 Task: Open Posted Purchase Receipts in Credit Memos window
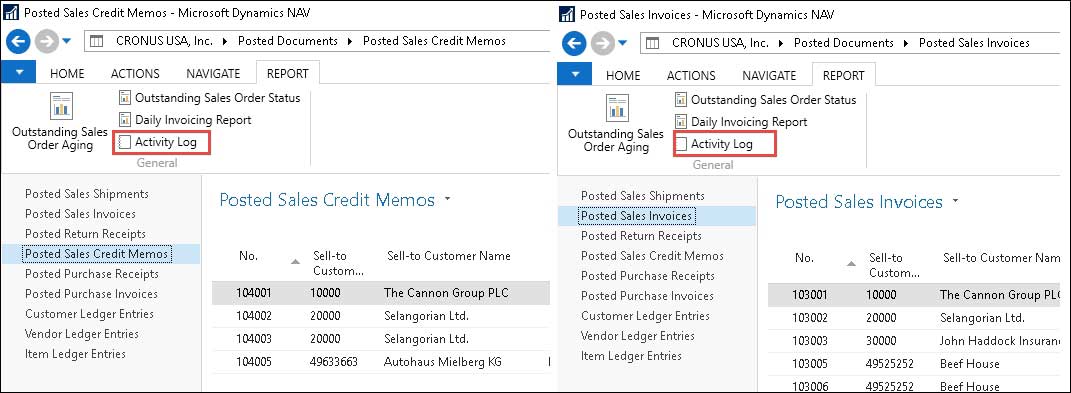[92, 274]
